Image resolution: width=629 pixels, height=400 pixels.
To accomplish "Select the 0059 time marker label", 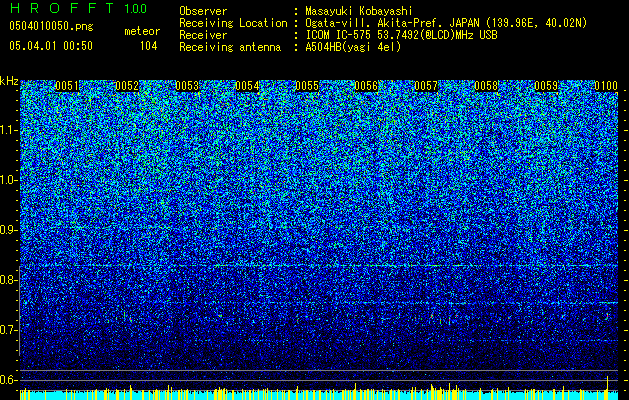I will click(546, 86).
